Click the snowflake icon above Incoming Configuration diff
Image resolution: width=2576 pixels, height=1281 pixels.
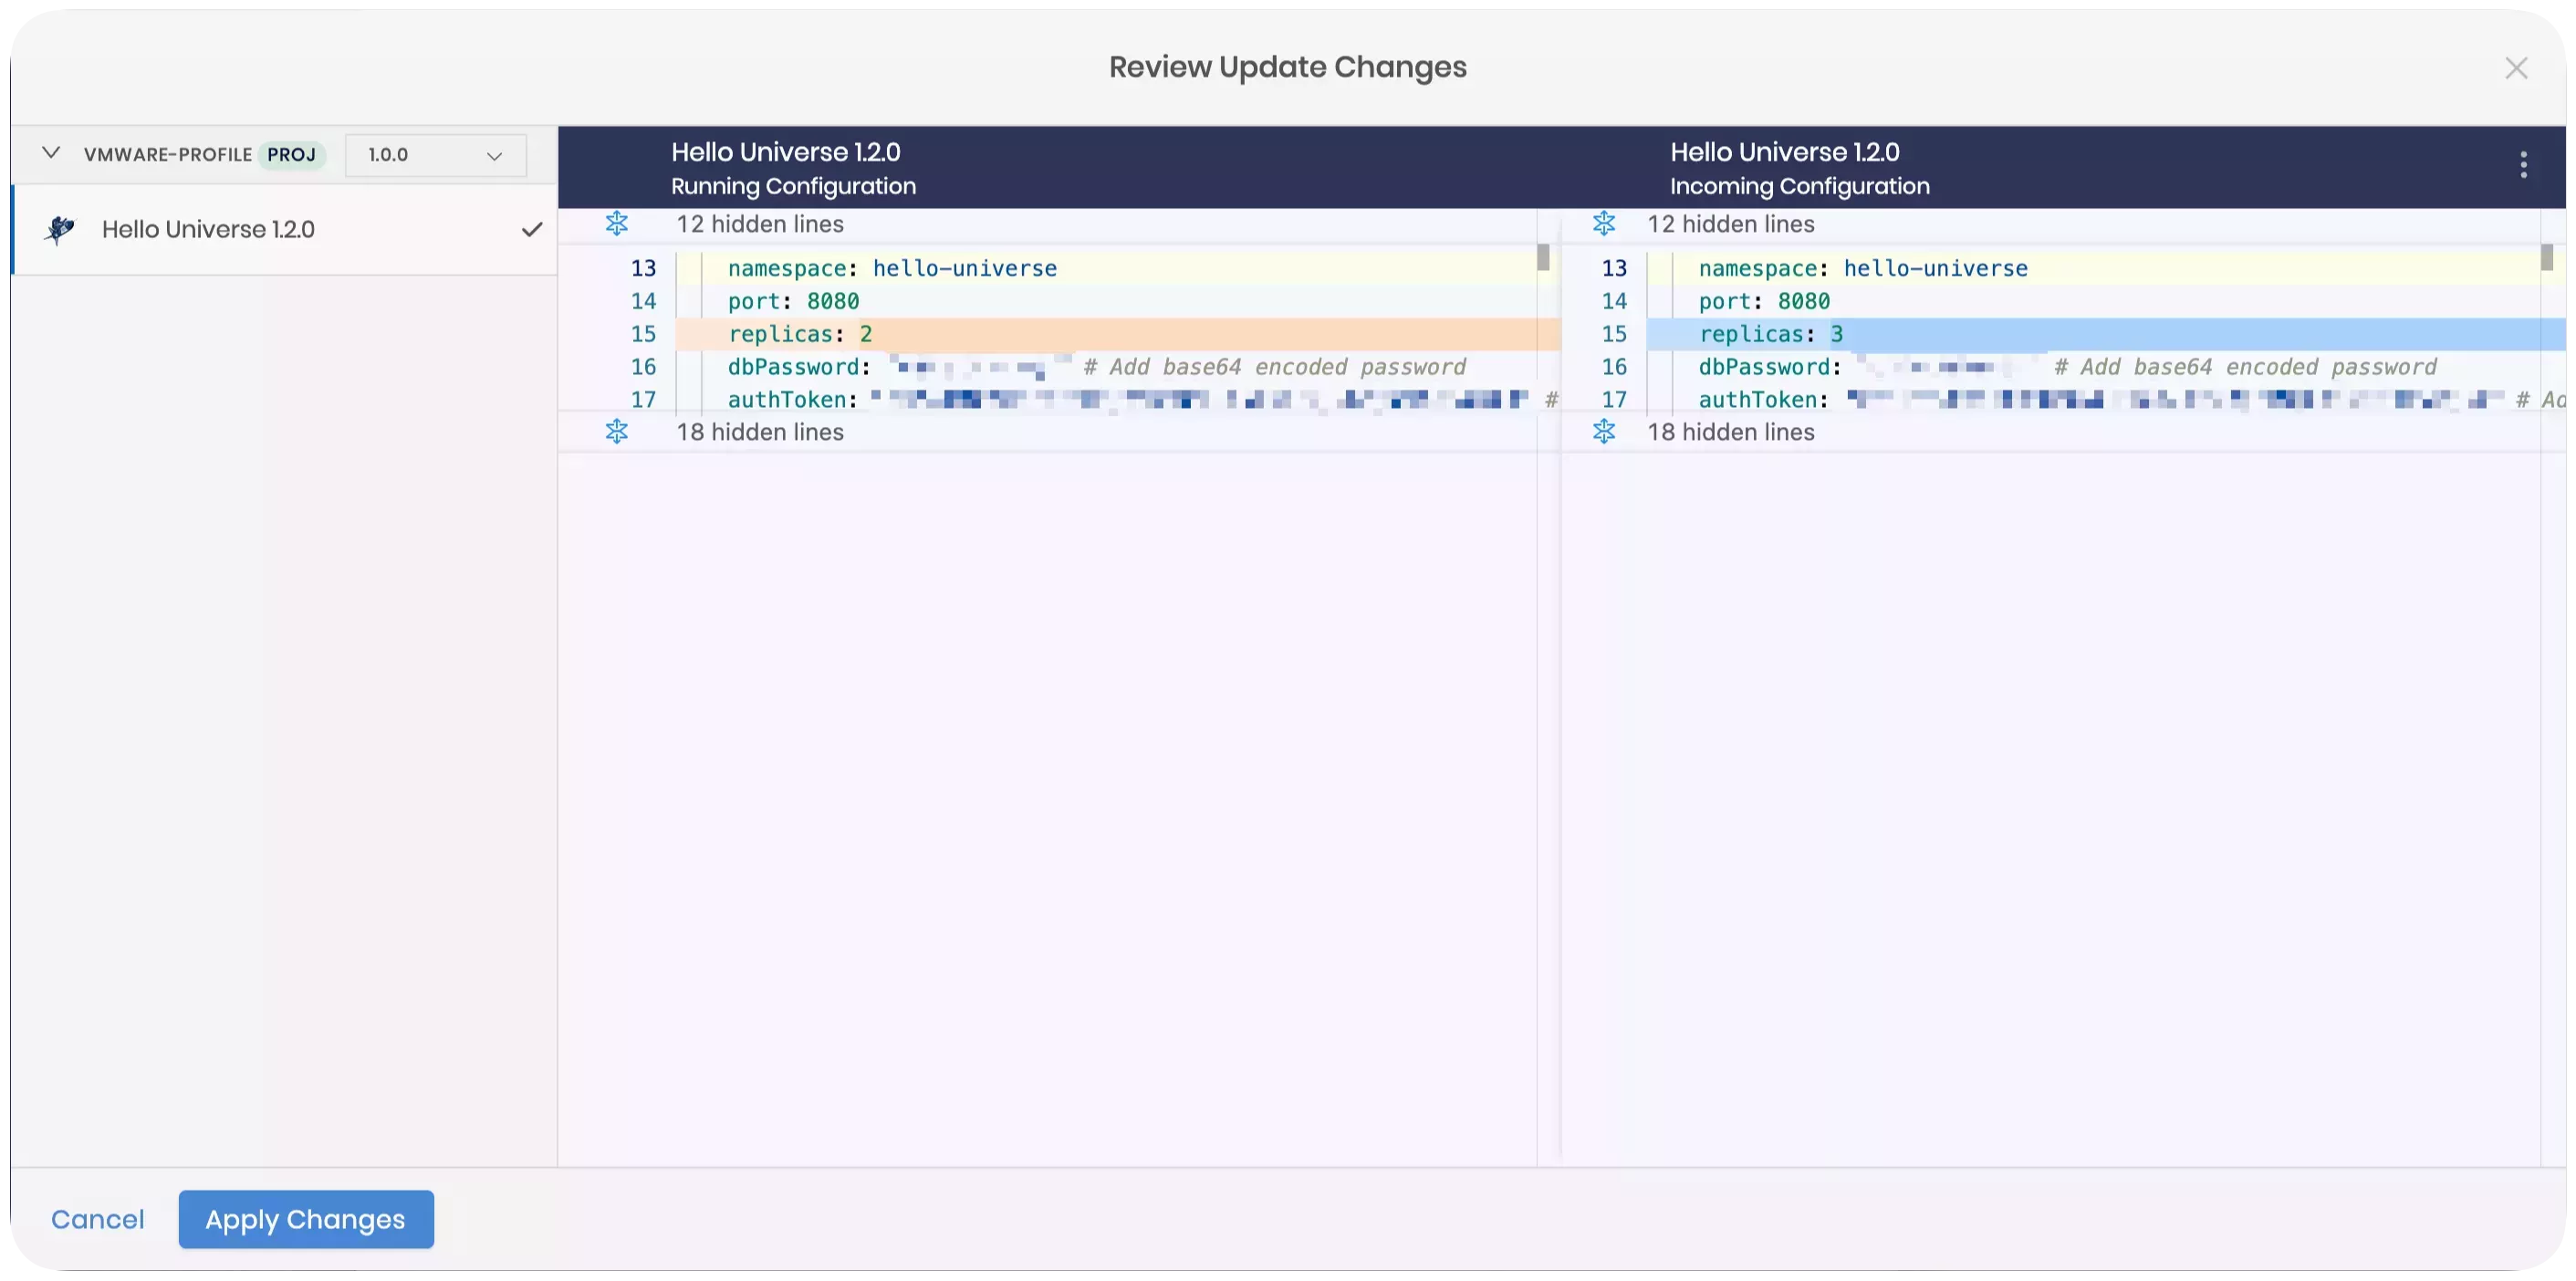tap(1605, 223)
